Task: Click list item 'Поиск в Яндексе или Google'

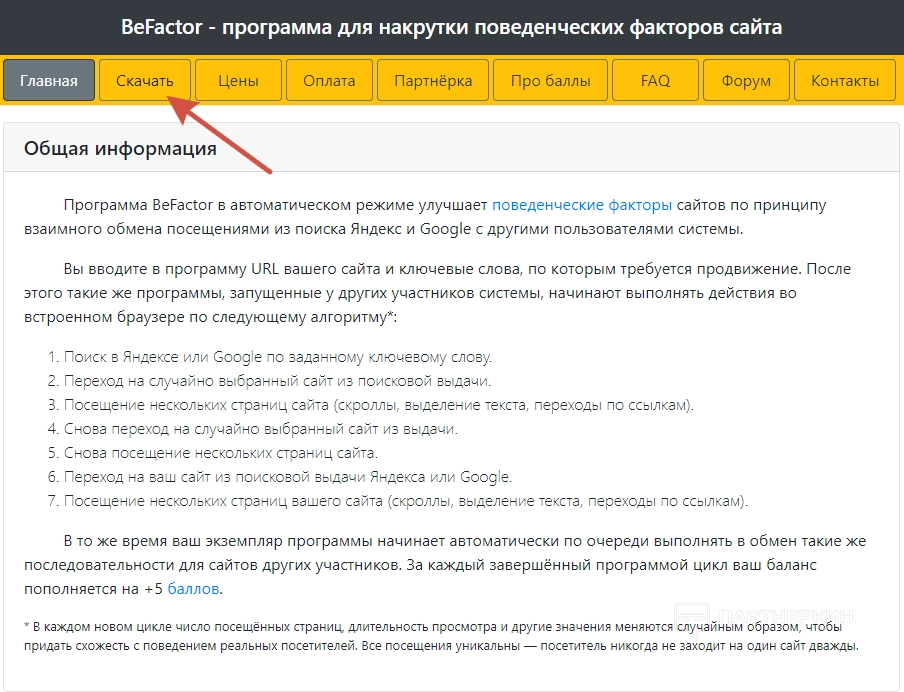Action: pyautogui.click(x=278, y=357)
